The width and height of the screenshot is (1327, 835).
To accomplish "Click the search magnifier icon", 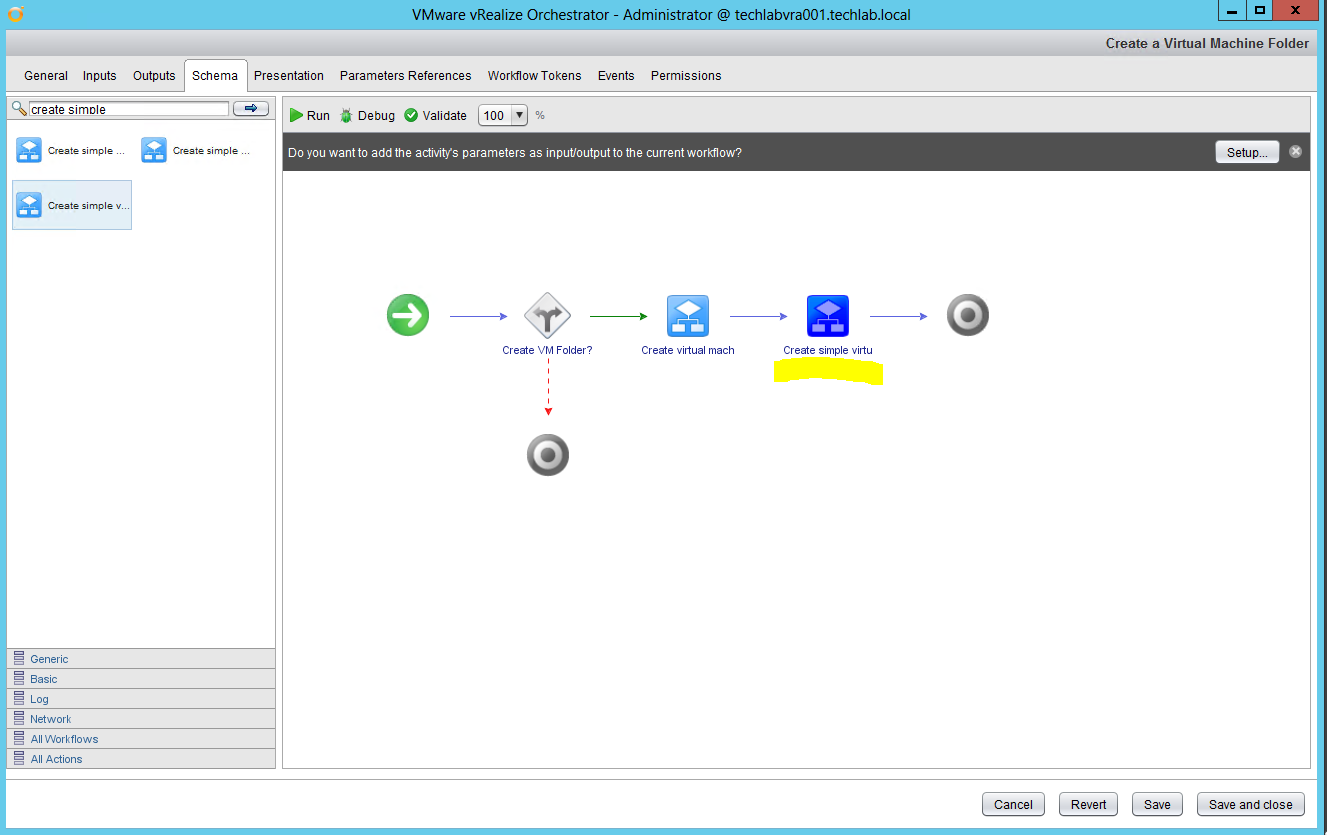I will click(18, 108).
